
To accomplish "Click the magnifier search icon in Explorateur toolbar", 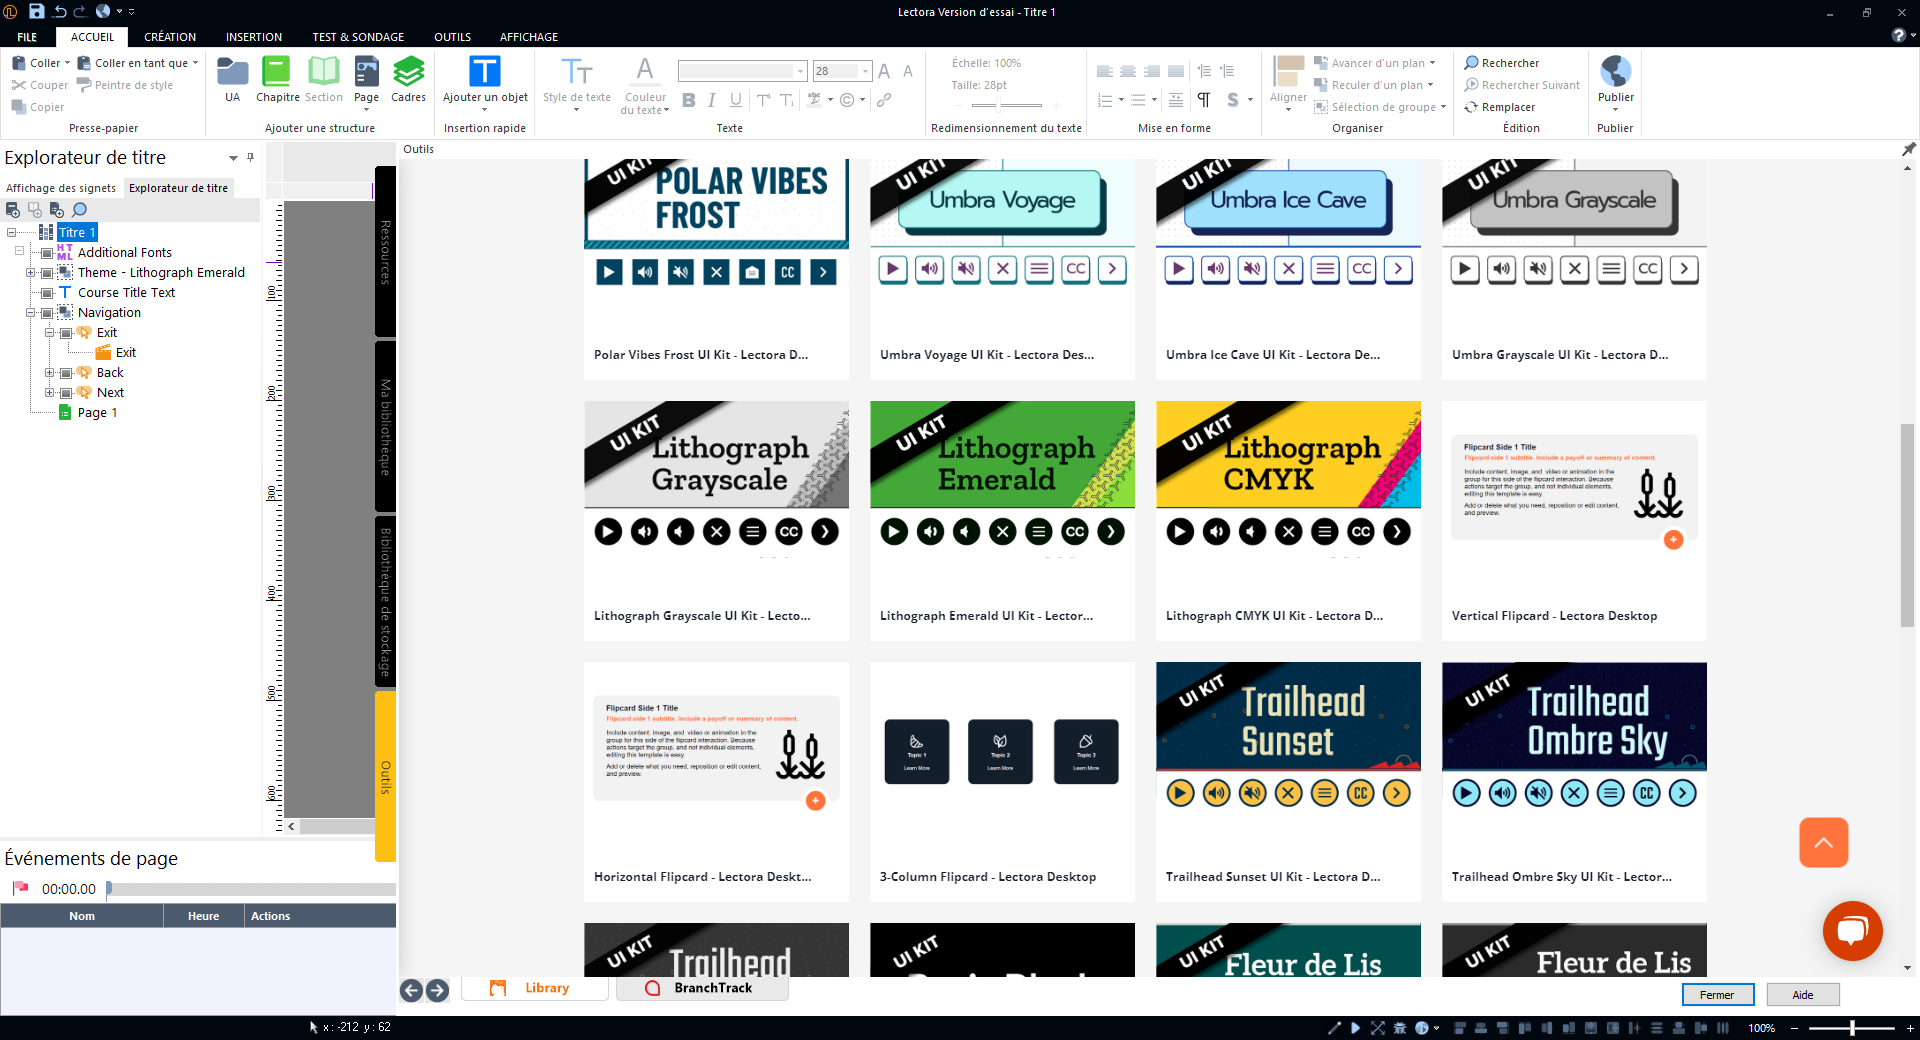I will [80, 210].
